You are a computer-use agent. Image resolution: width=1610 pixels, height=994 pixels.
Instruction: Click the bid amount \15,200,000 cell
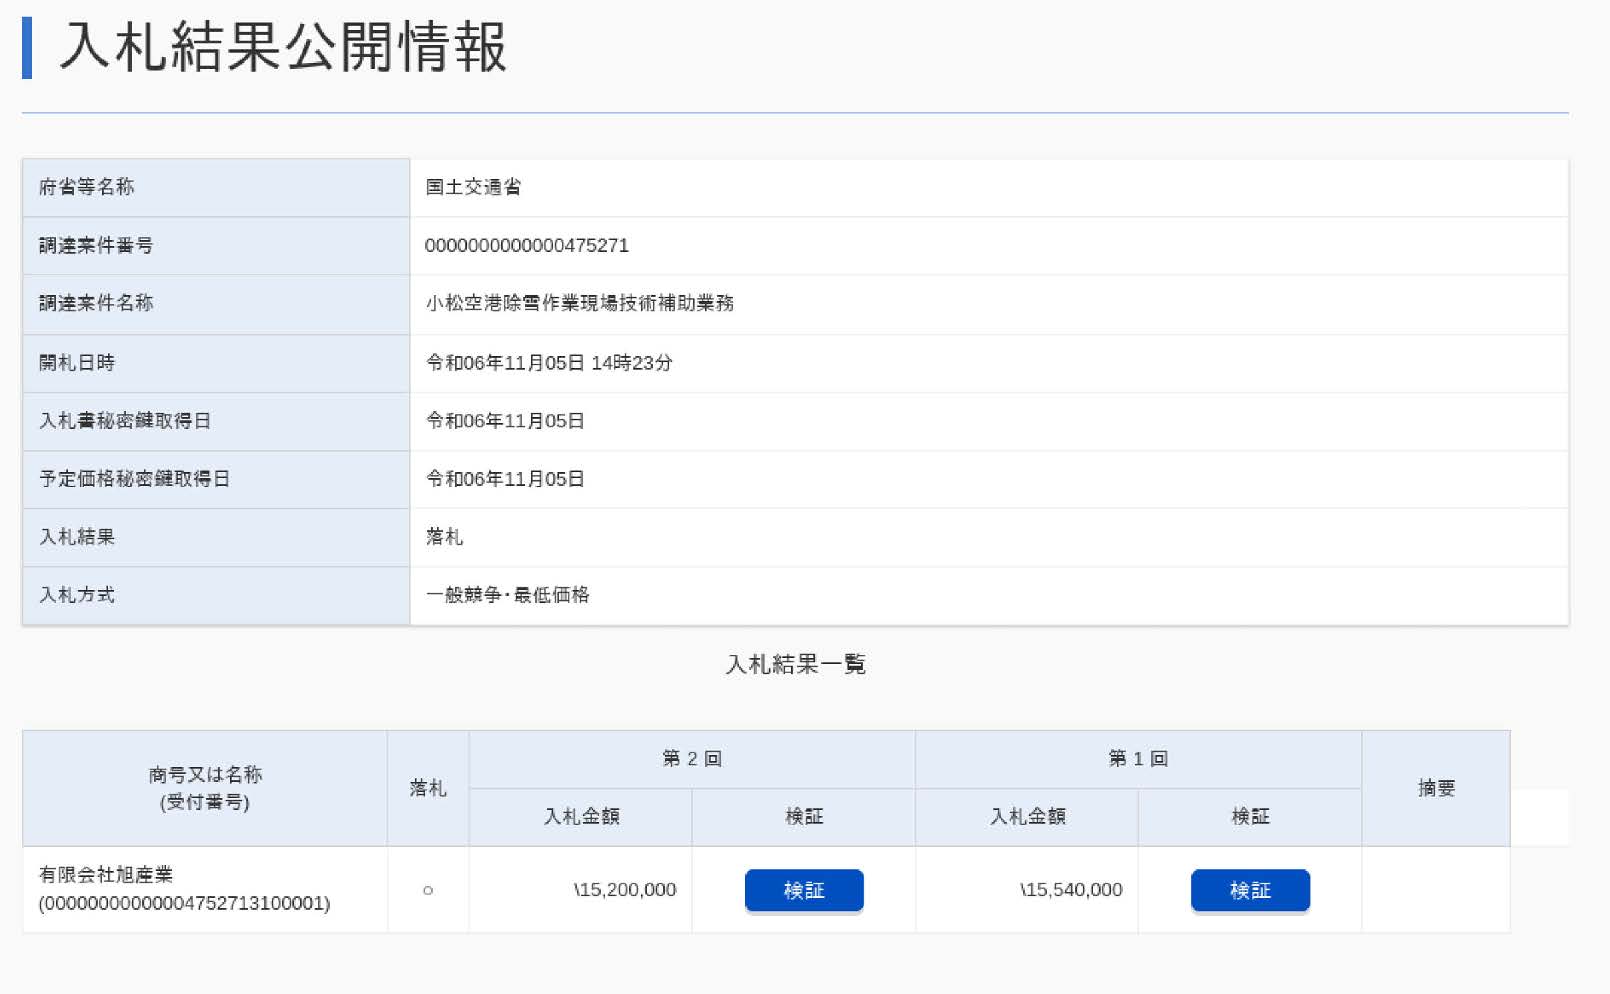click(624, 889)
